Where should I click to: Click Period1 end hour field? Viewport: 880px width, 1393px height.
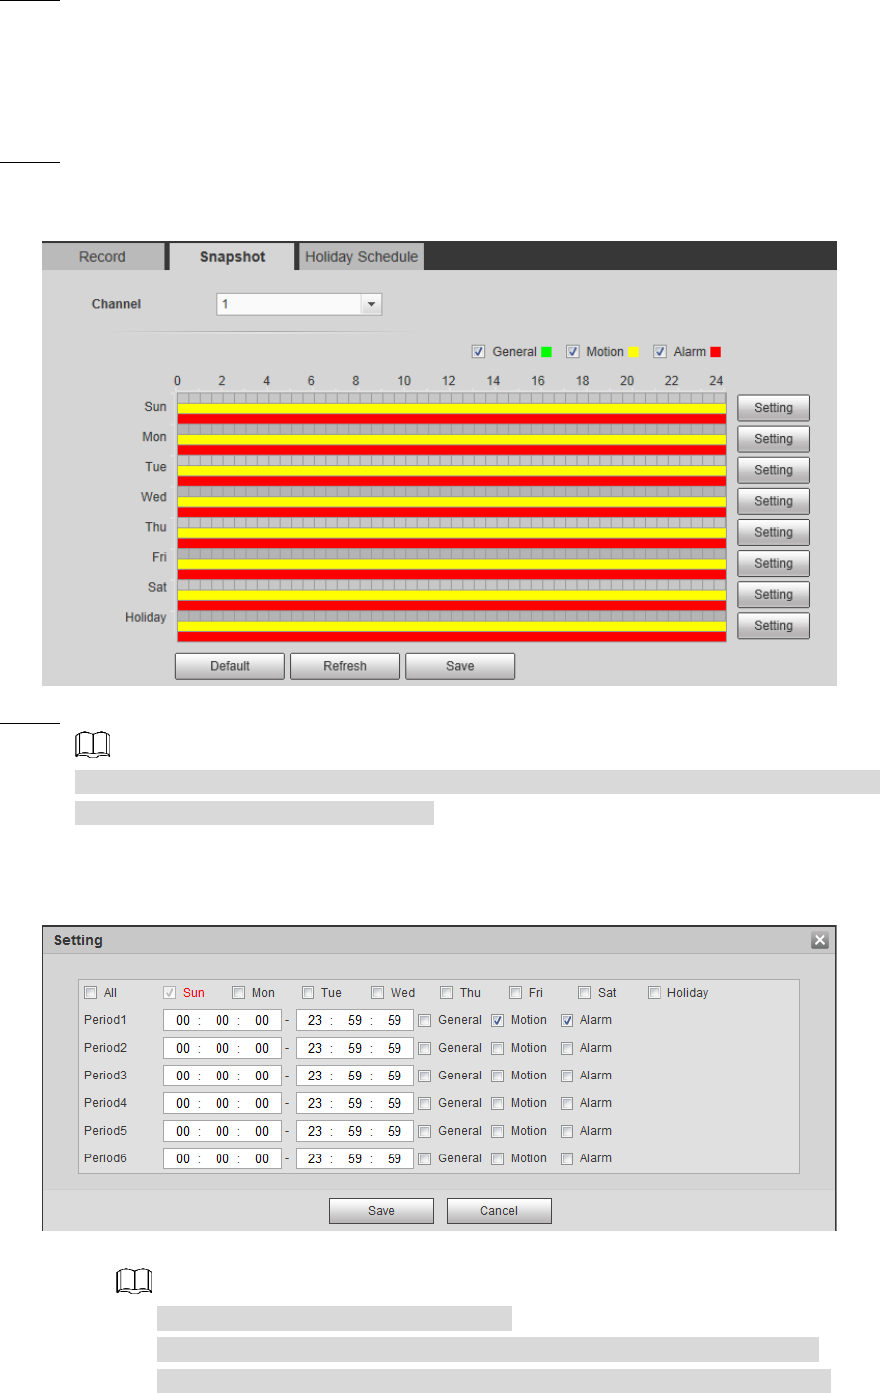click(315, 1021)
